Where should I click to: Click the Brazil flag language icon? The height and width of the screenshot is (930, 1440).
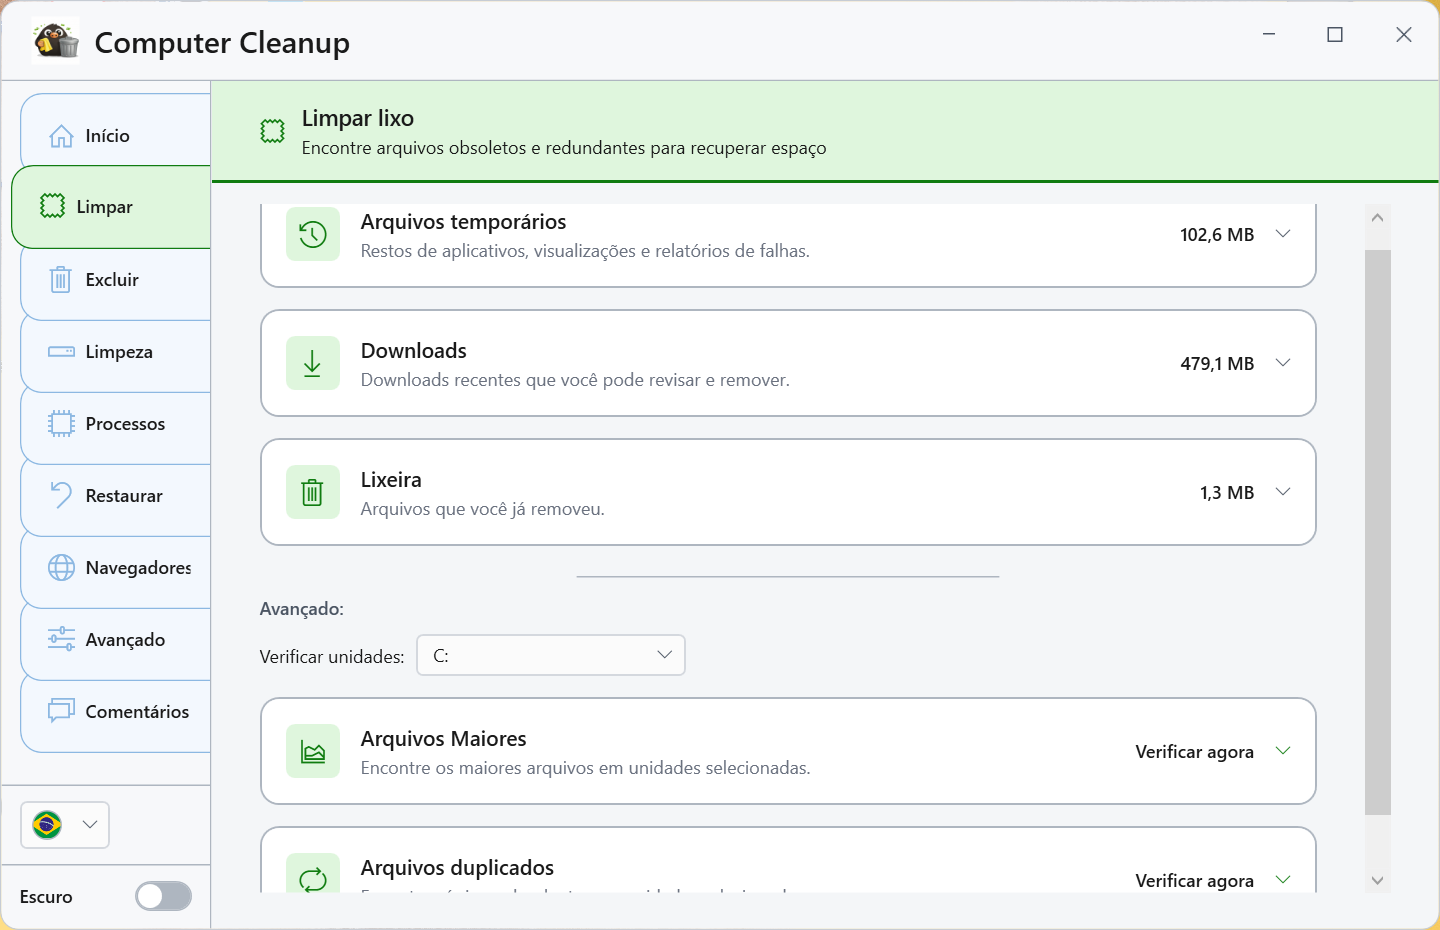coord(47,825)
